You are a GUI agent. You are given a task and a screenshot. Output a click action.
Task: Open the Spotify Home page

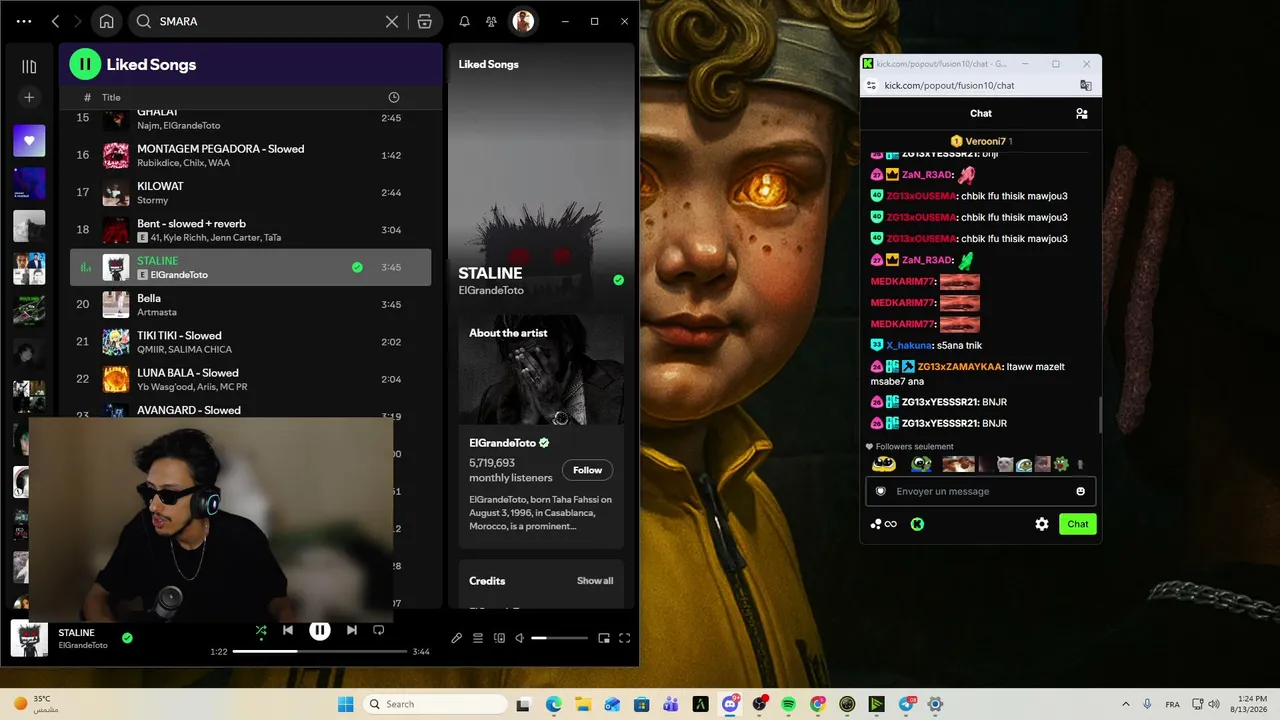point(106,21)
